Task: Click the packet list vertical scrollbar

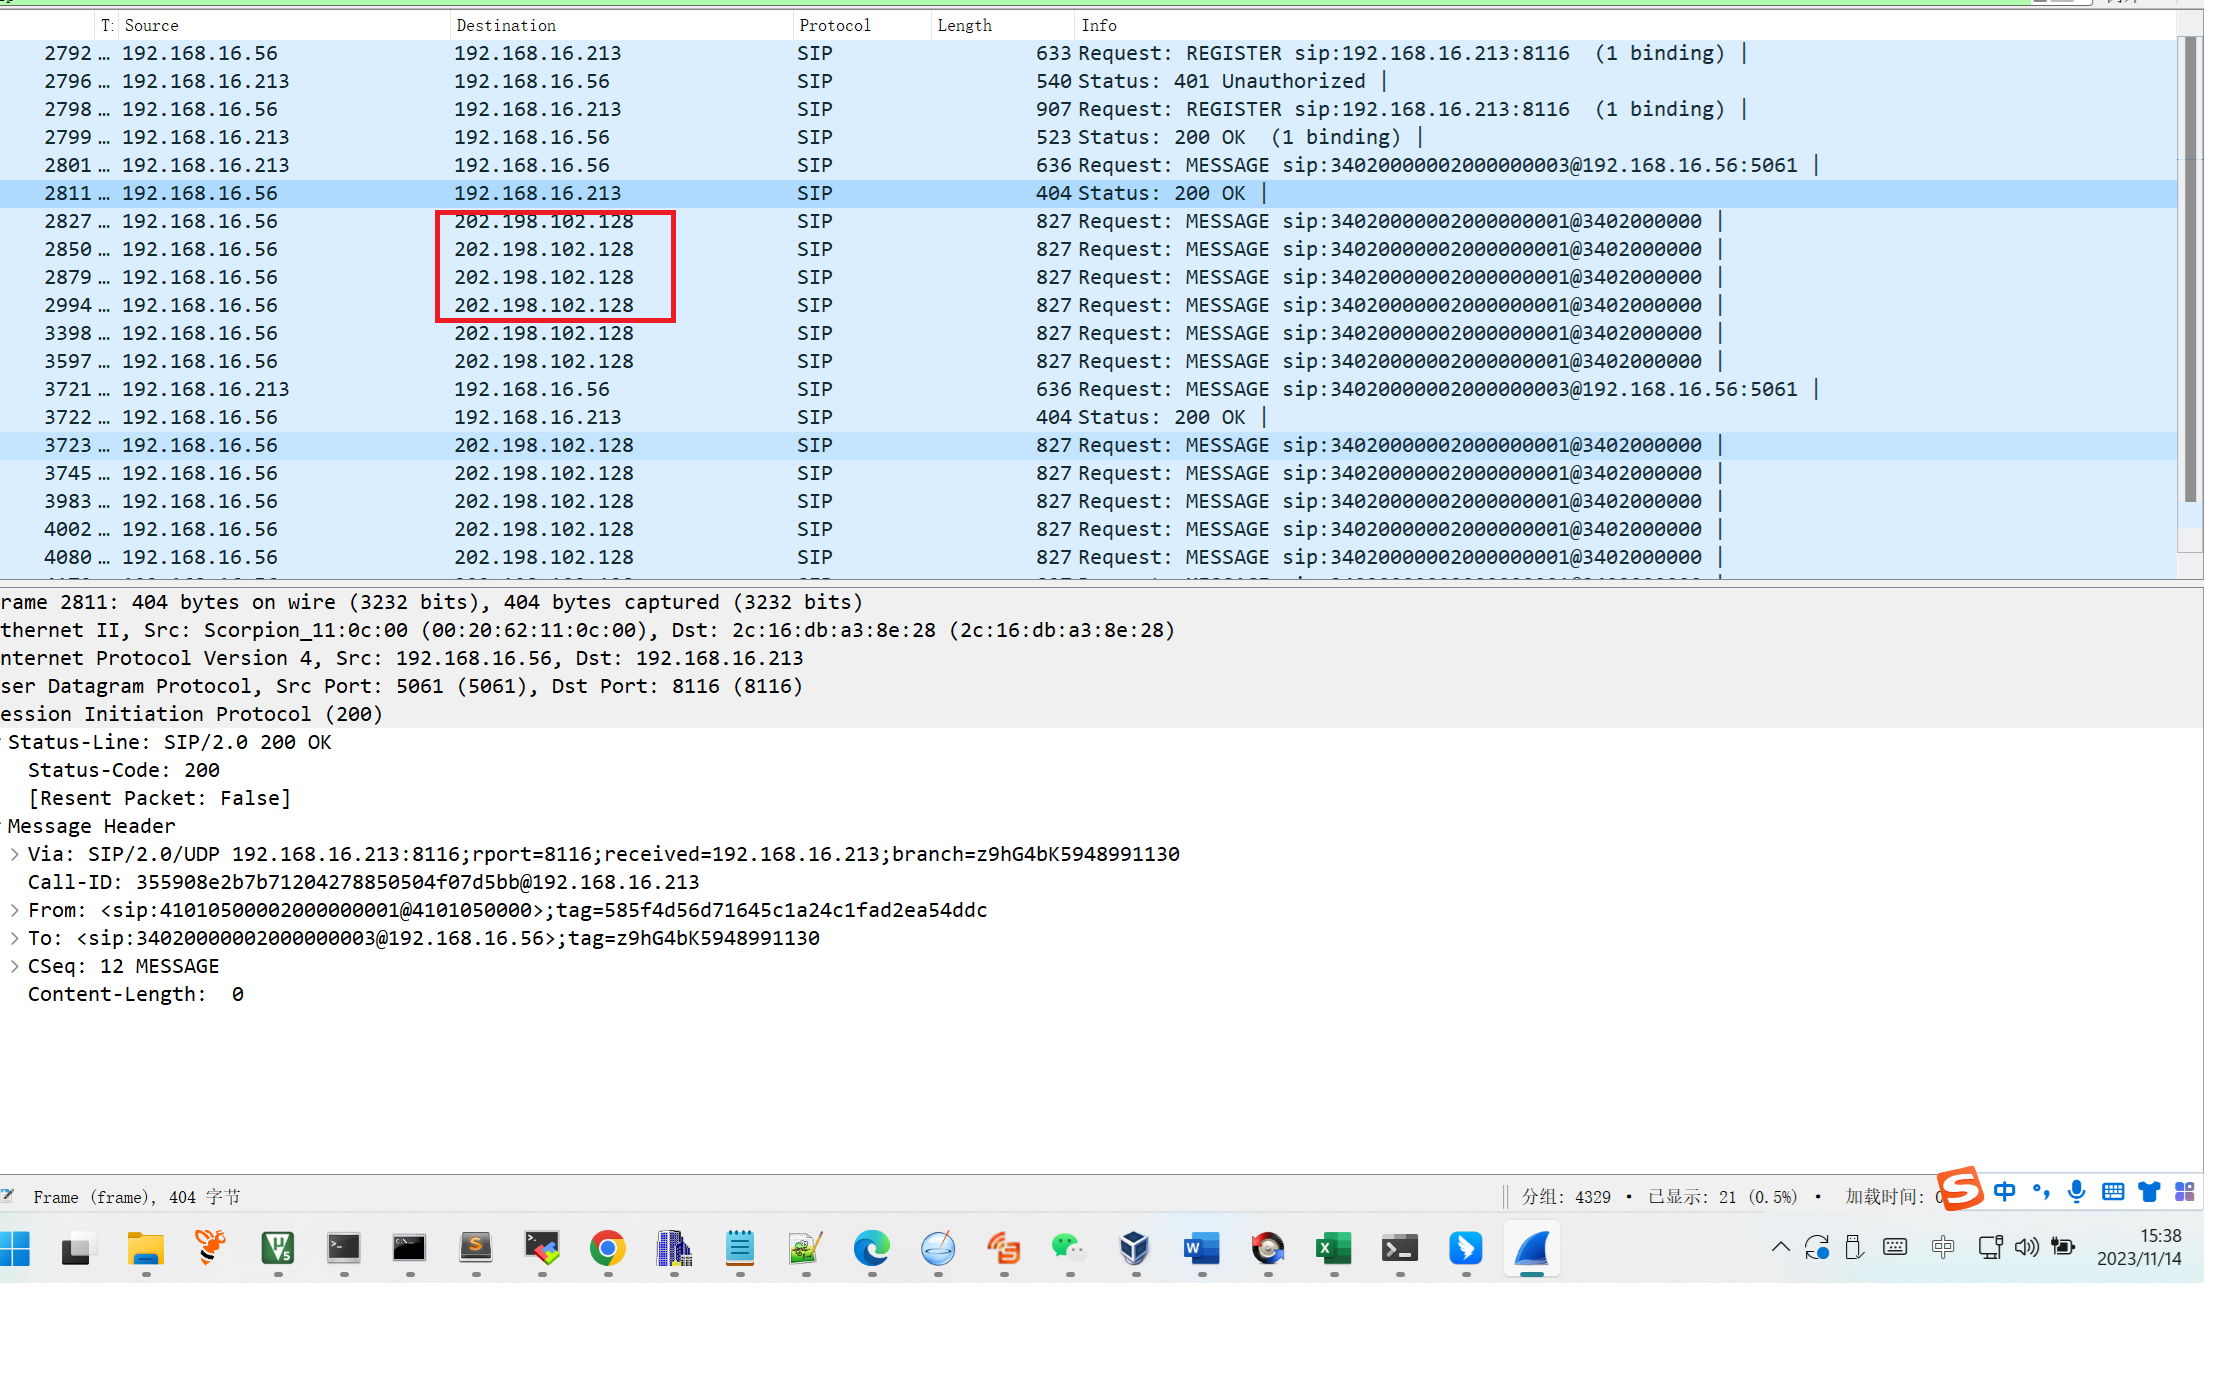Action: pos(2190,270)
